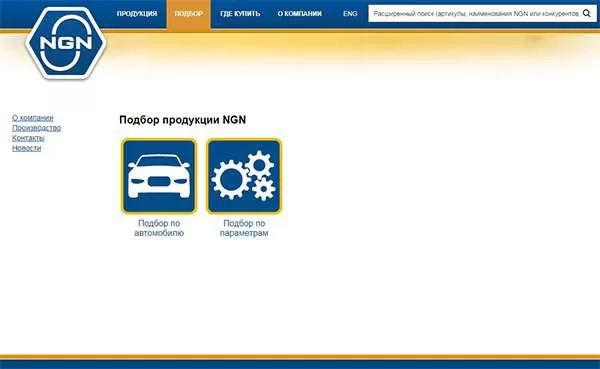
Task: Click the magnifier search icon
Action: 587,13
